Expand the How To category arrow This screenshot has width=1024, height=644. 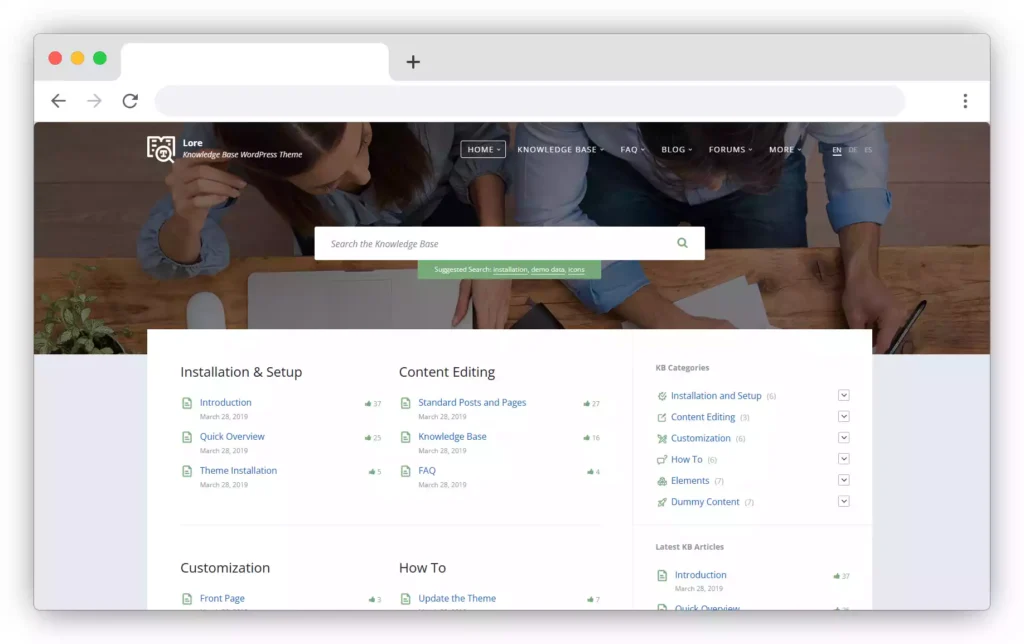point(844,459)
